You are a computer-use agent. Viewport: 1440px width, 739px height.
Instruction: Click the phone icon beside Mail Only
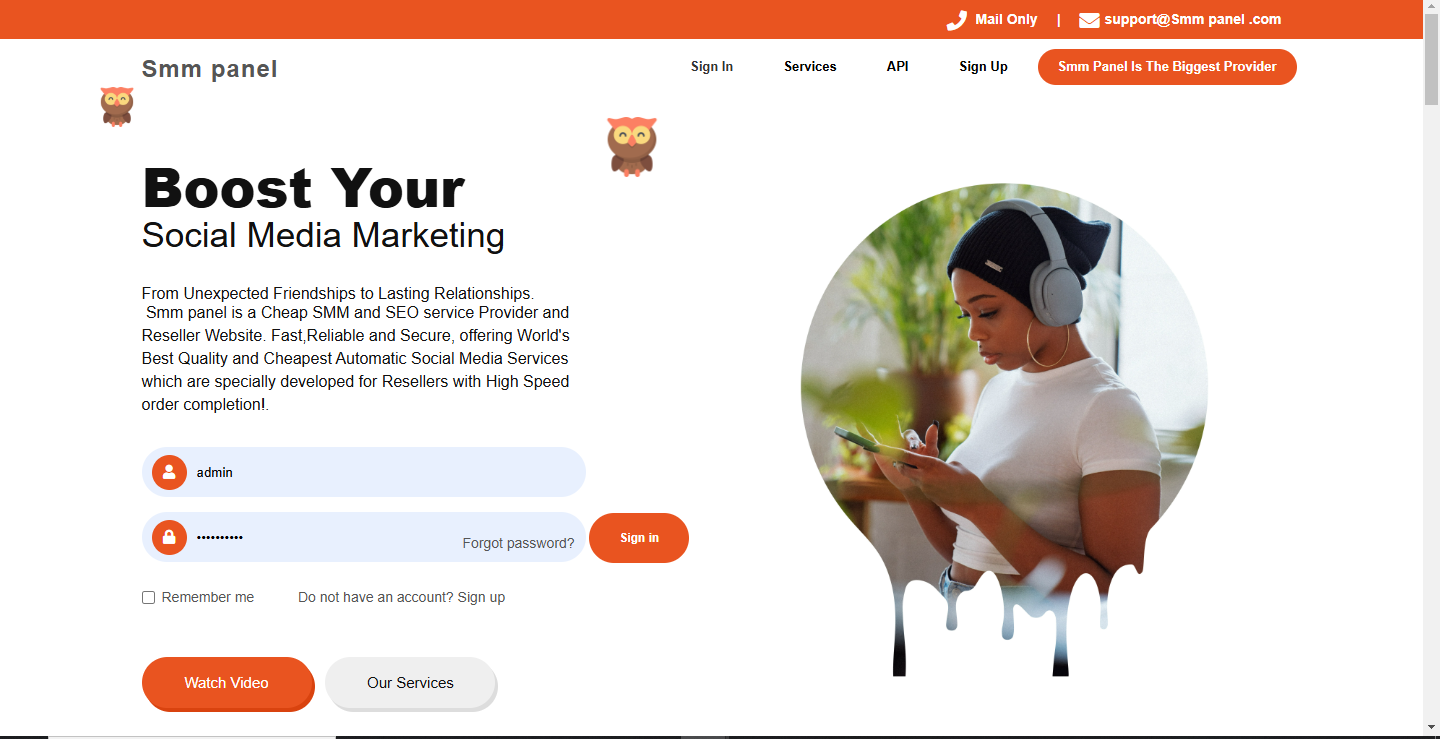956,21
